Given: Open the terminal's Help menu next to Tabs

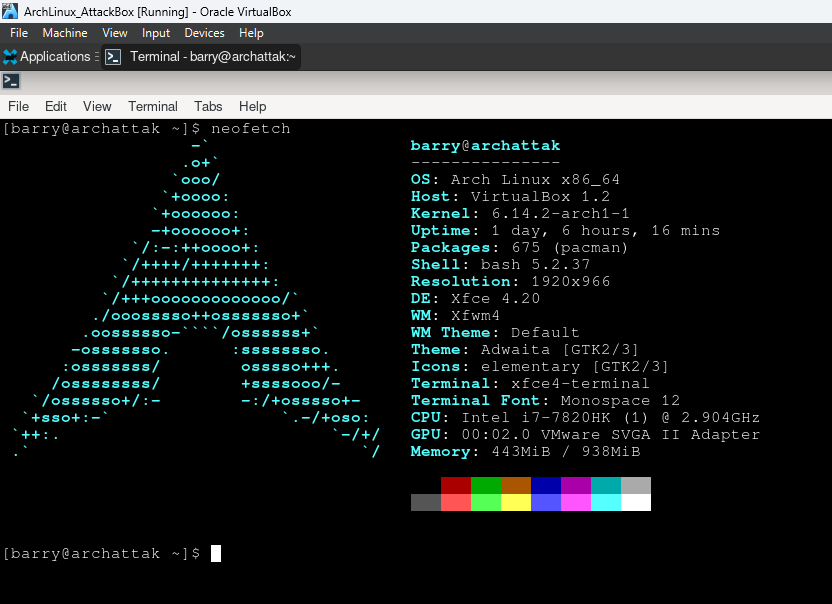Looking at the screenshot, I should click(253, 107).
